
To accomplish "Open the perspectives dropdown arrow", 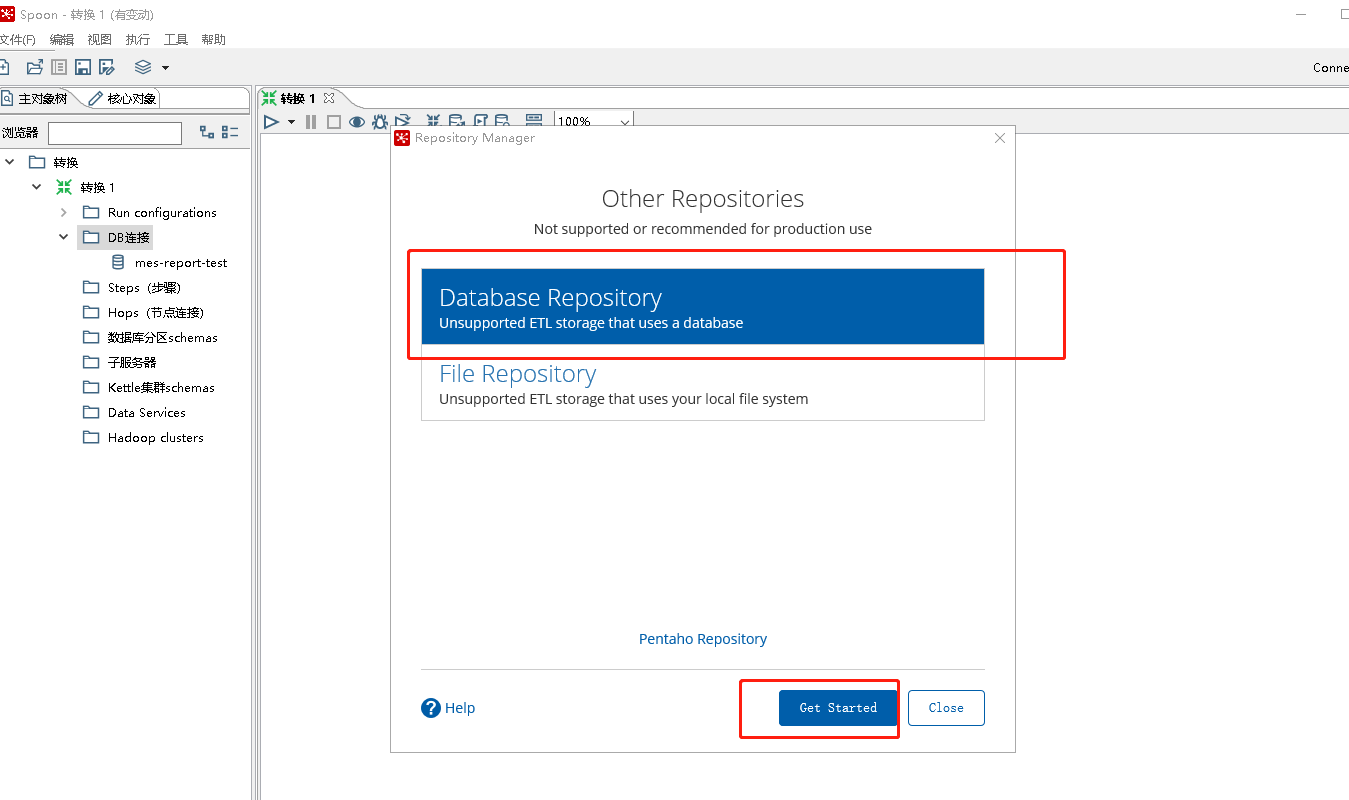I will click(165, 68).
